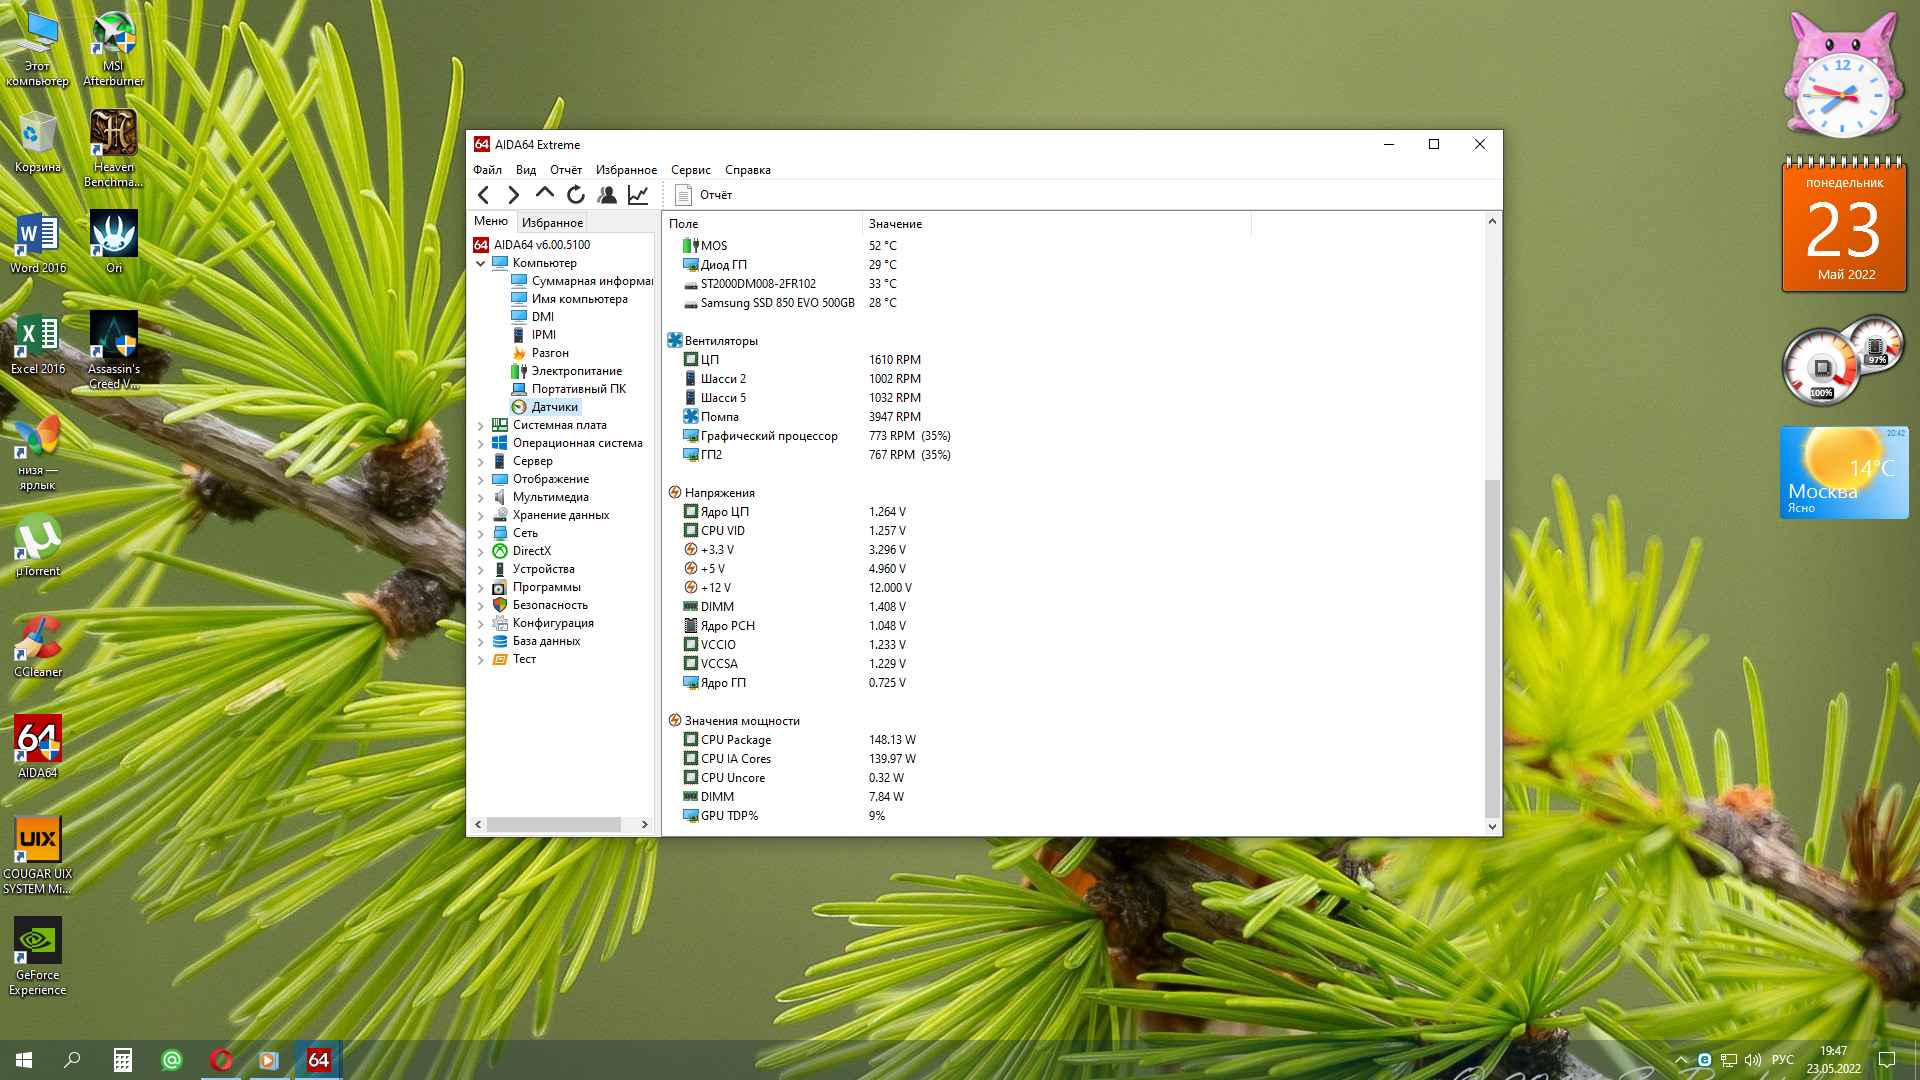The height and width of the screenshot is (1080, 1920).
Task: Open the user profile icon in toolbar
Action: [607, 195]
